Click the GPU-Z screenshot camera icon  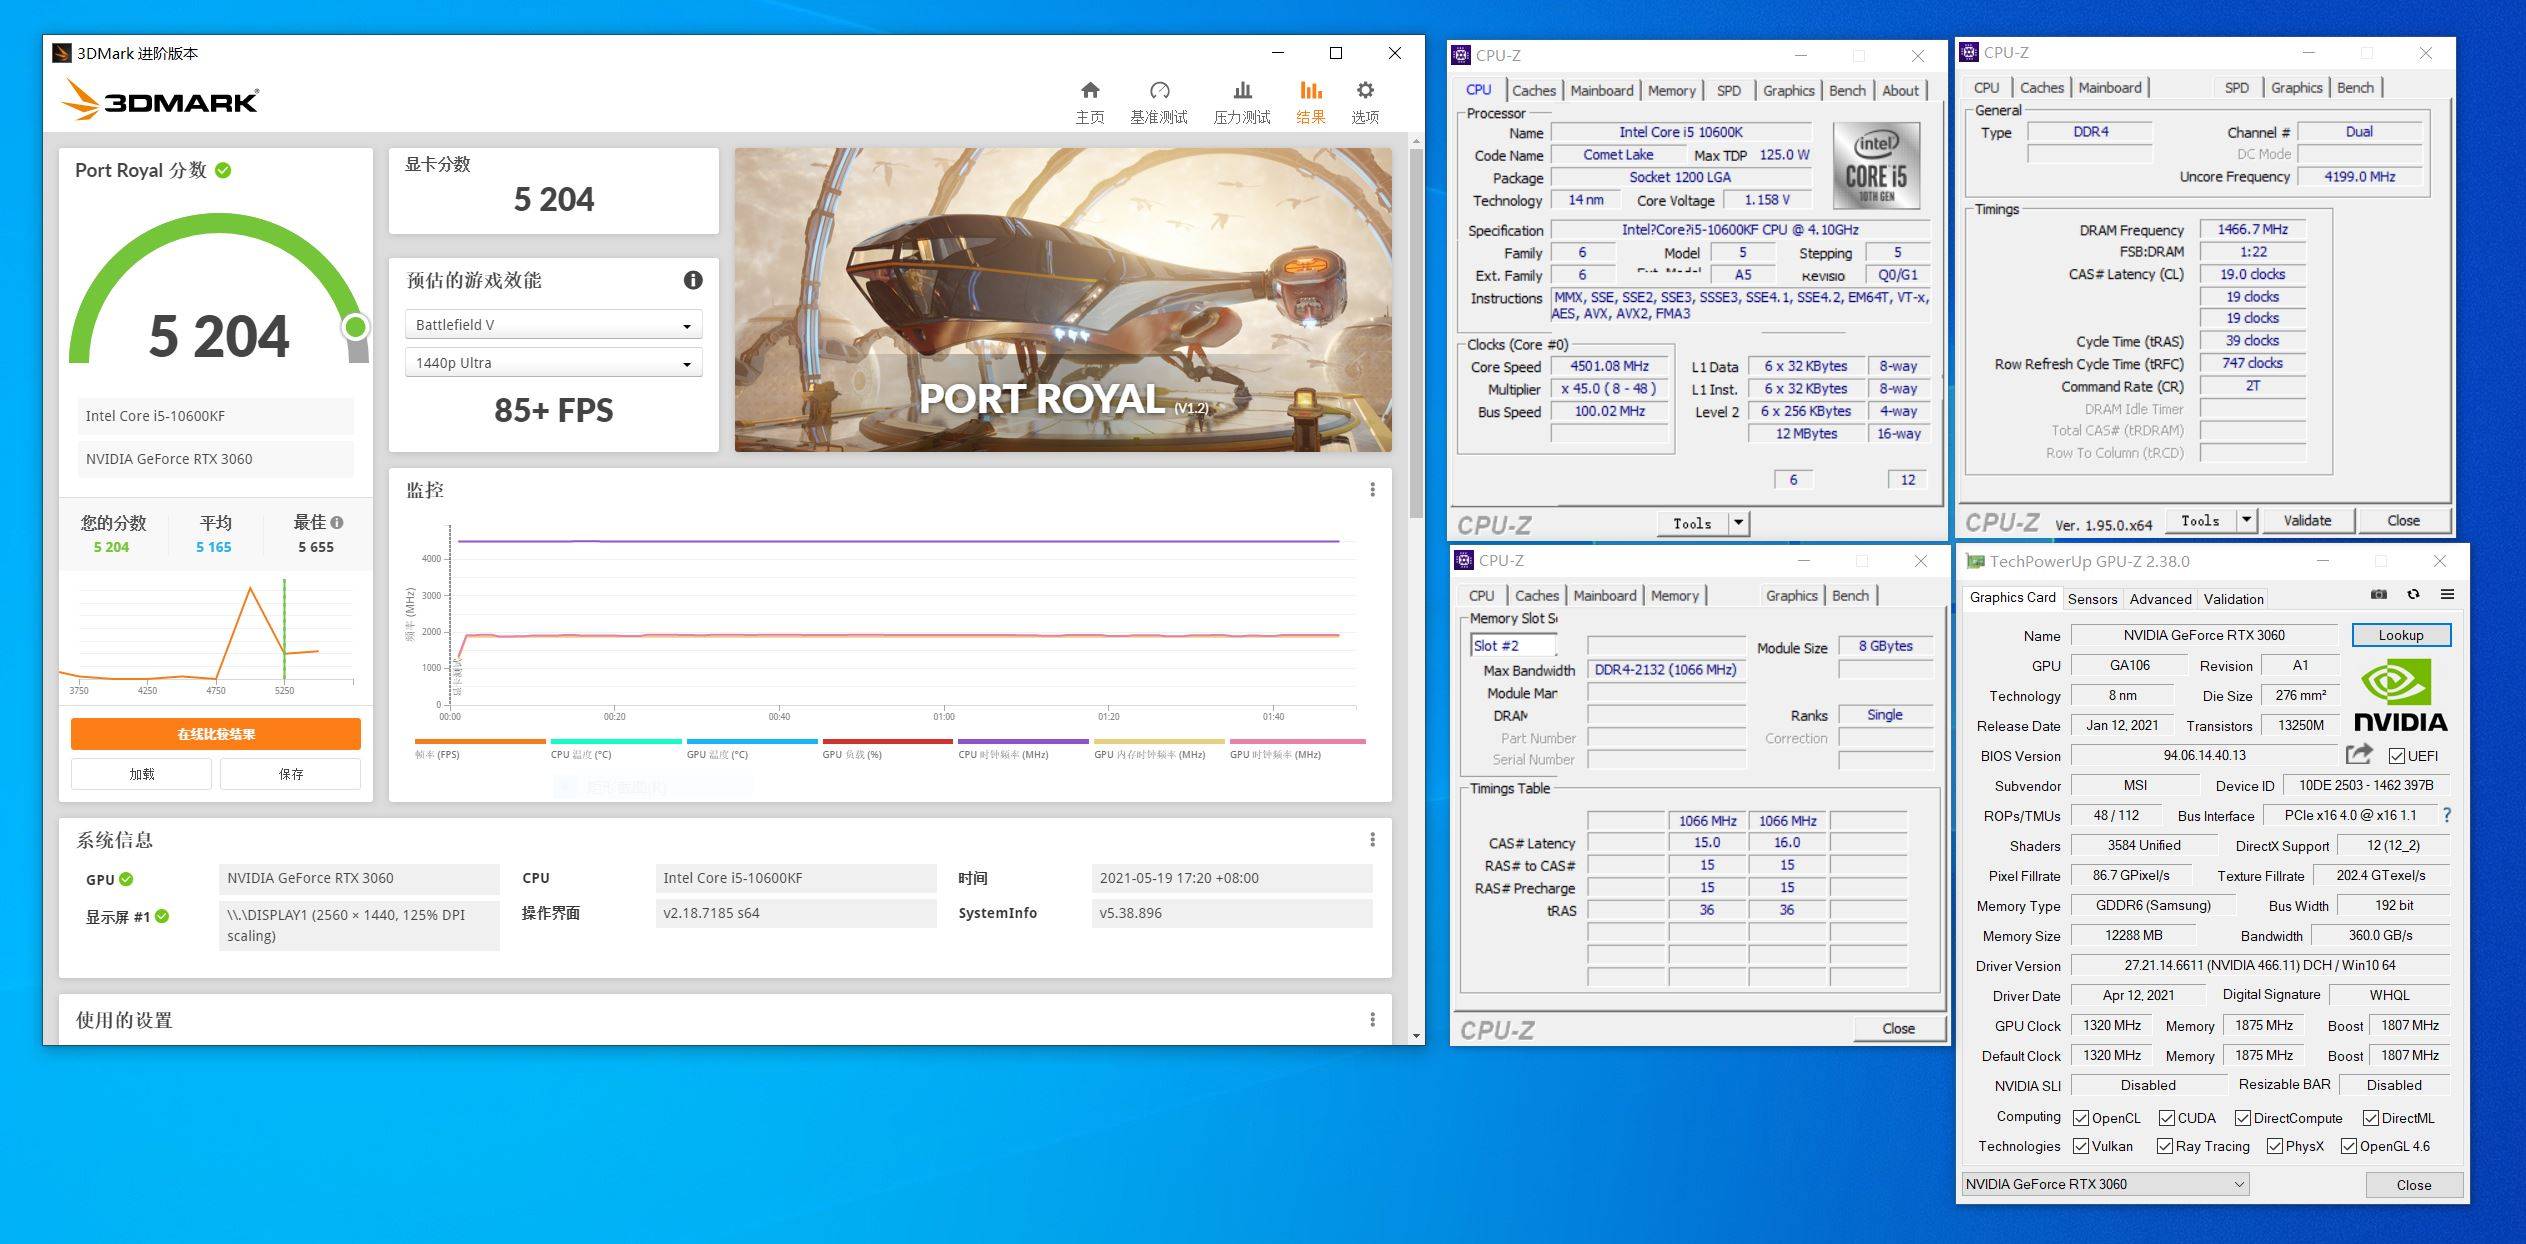tap(2379, 594)
